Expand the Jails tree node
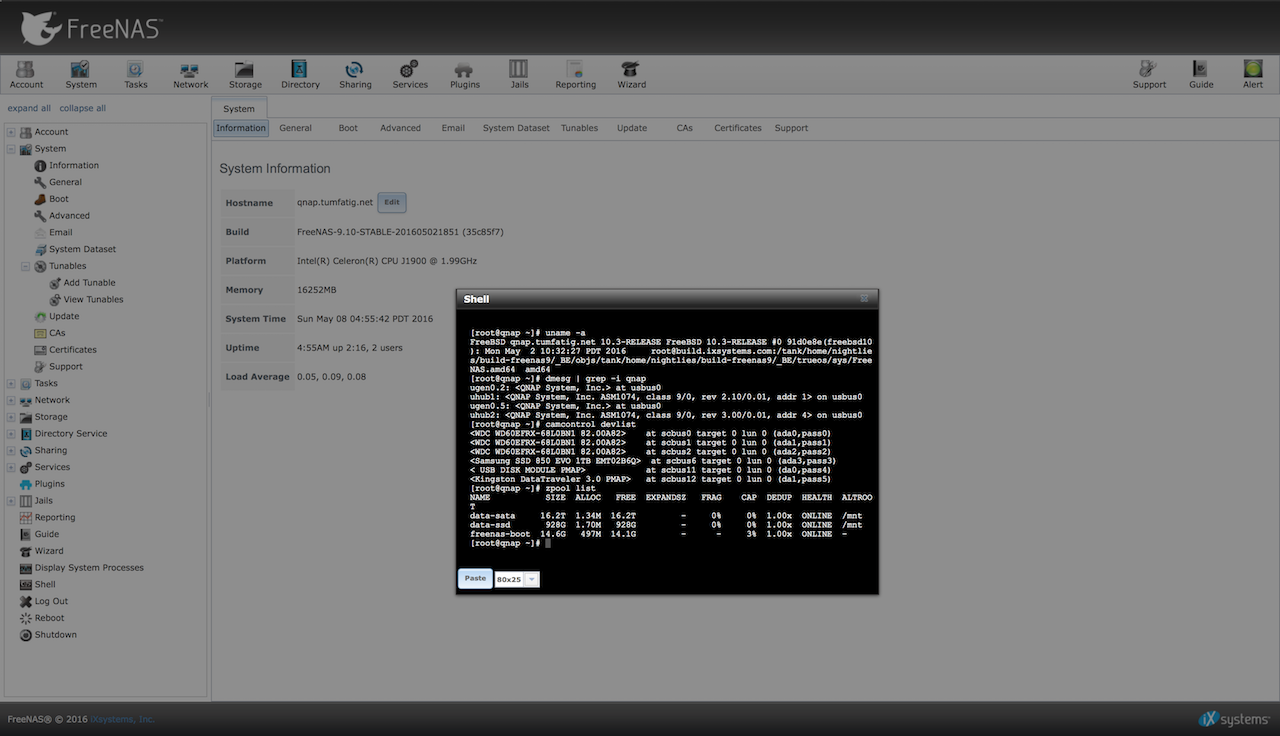The image size is (1280, 736). click(x=12, y=501)
